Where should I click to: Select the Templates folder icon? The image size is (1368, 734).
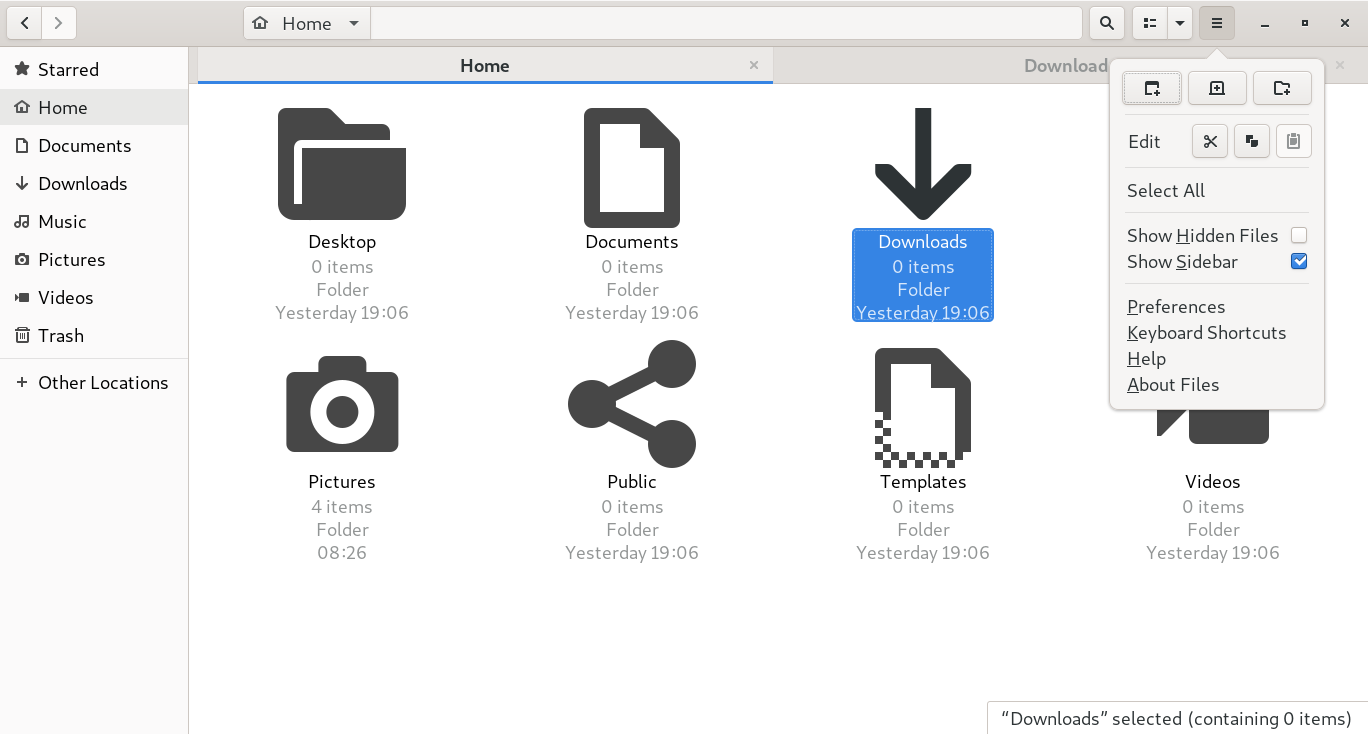pos(923,408)
